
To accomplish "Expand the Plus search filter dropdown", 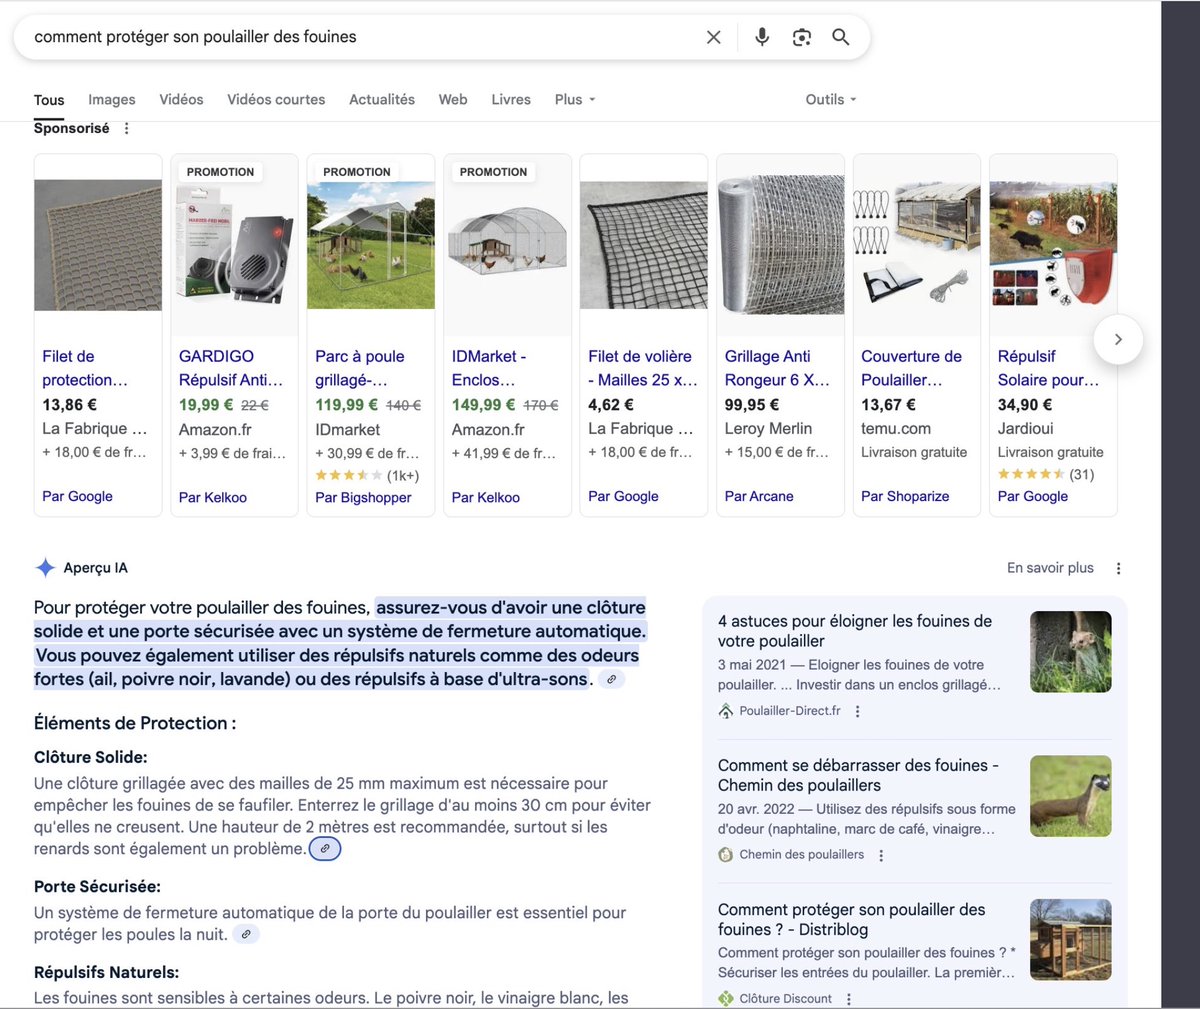I will click(x=575, y=99).
